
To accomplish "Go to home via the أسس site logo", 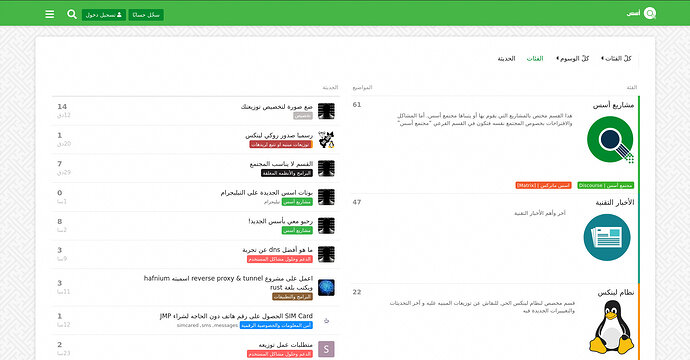I will [x=641, y=14].
